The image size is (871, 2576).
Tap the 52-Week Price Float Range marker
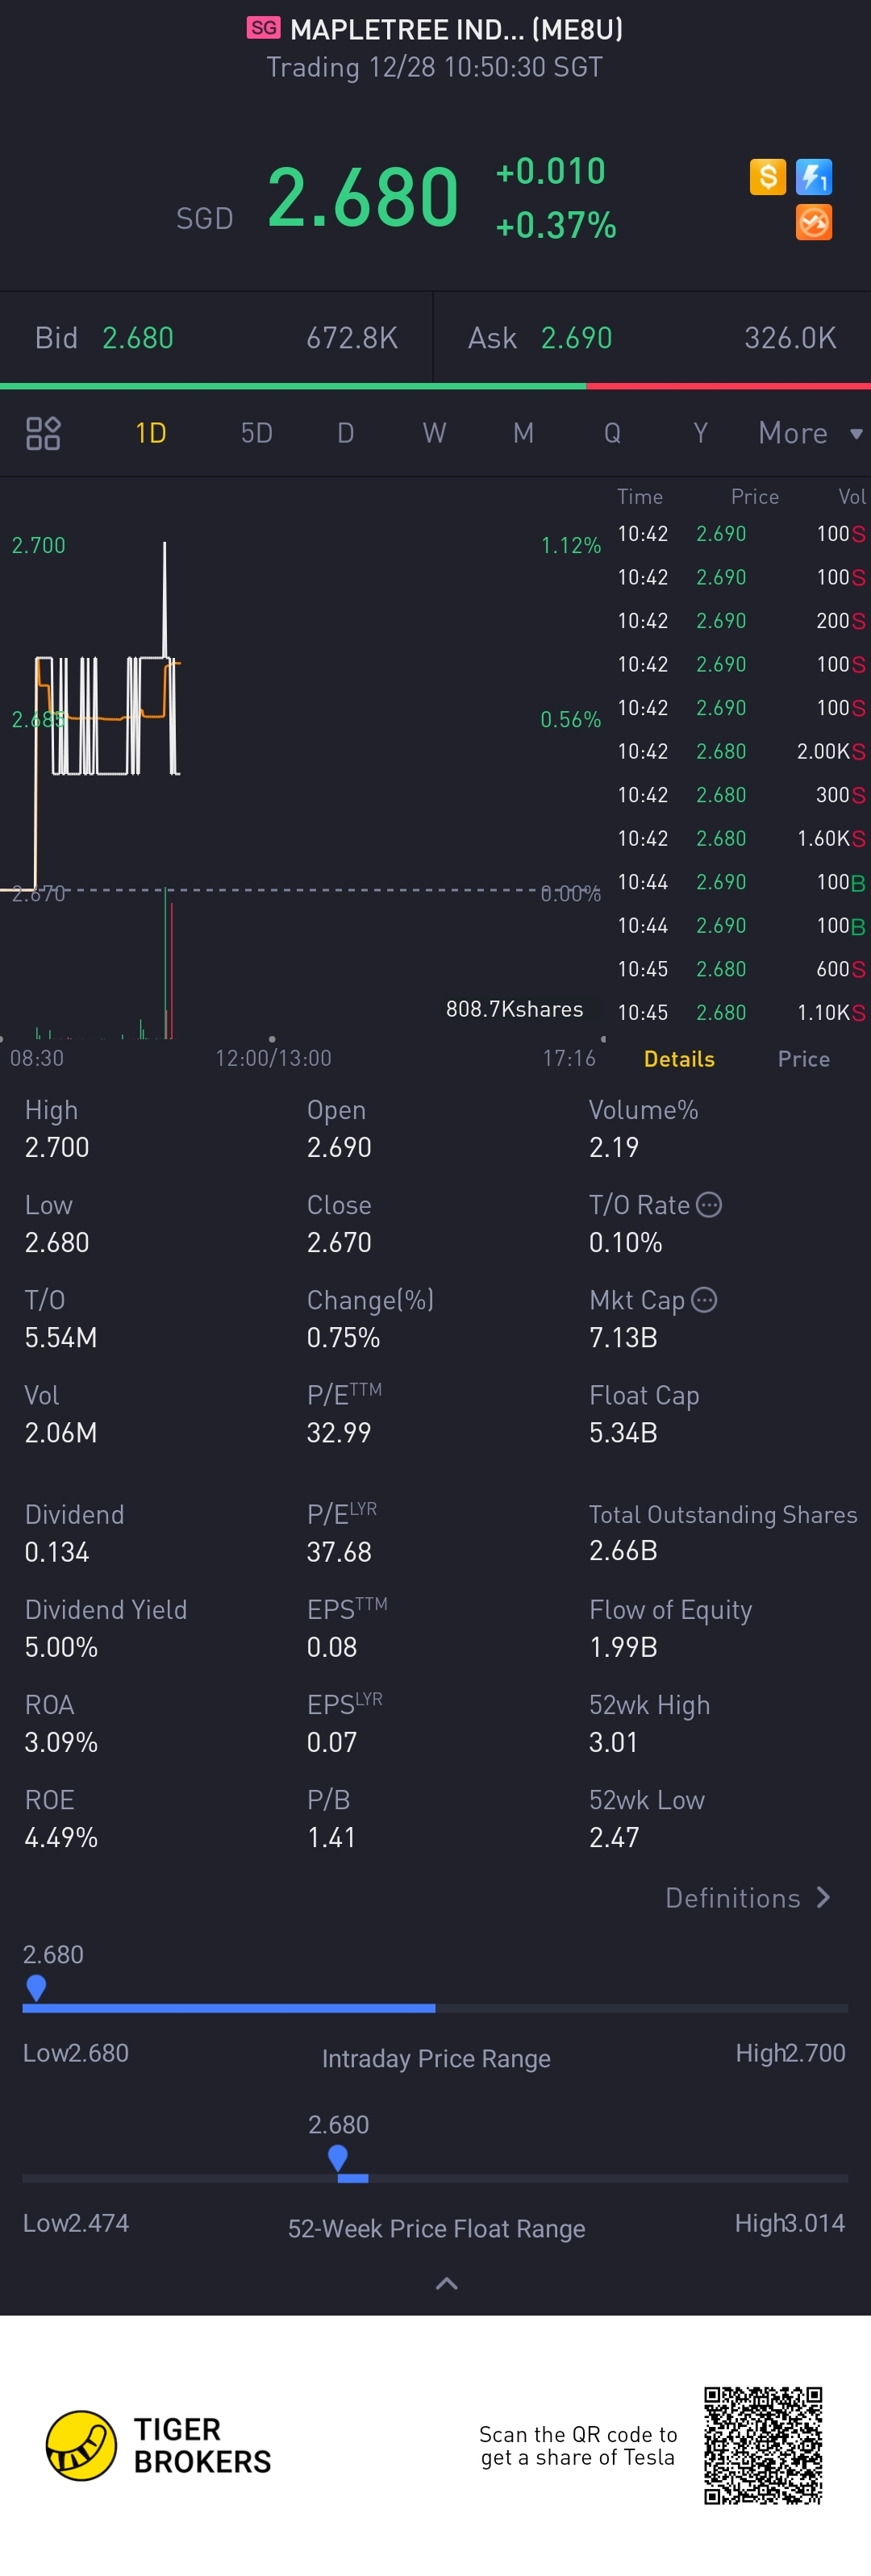pos(338,2157)
